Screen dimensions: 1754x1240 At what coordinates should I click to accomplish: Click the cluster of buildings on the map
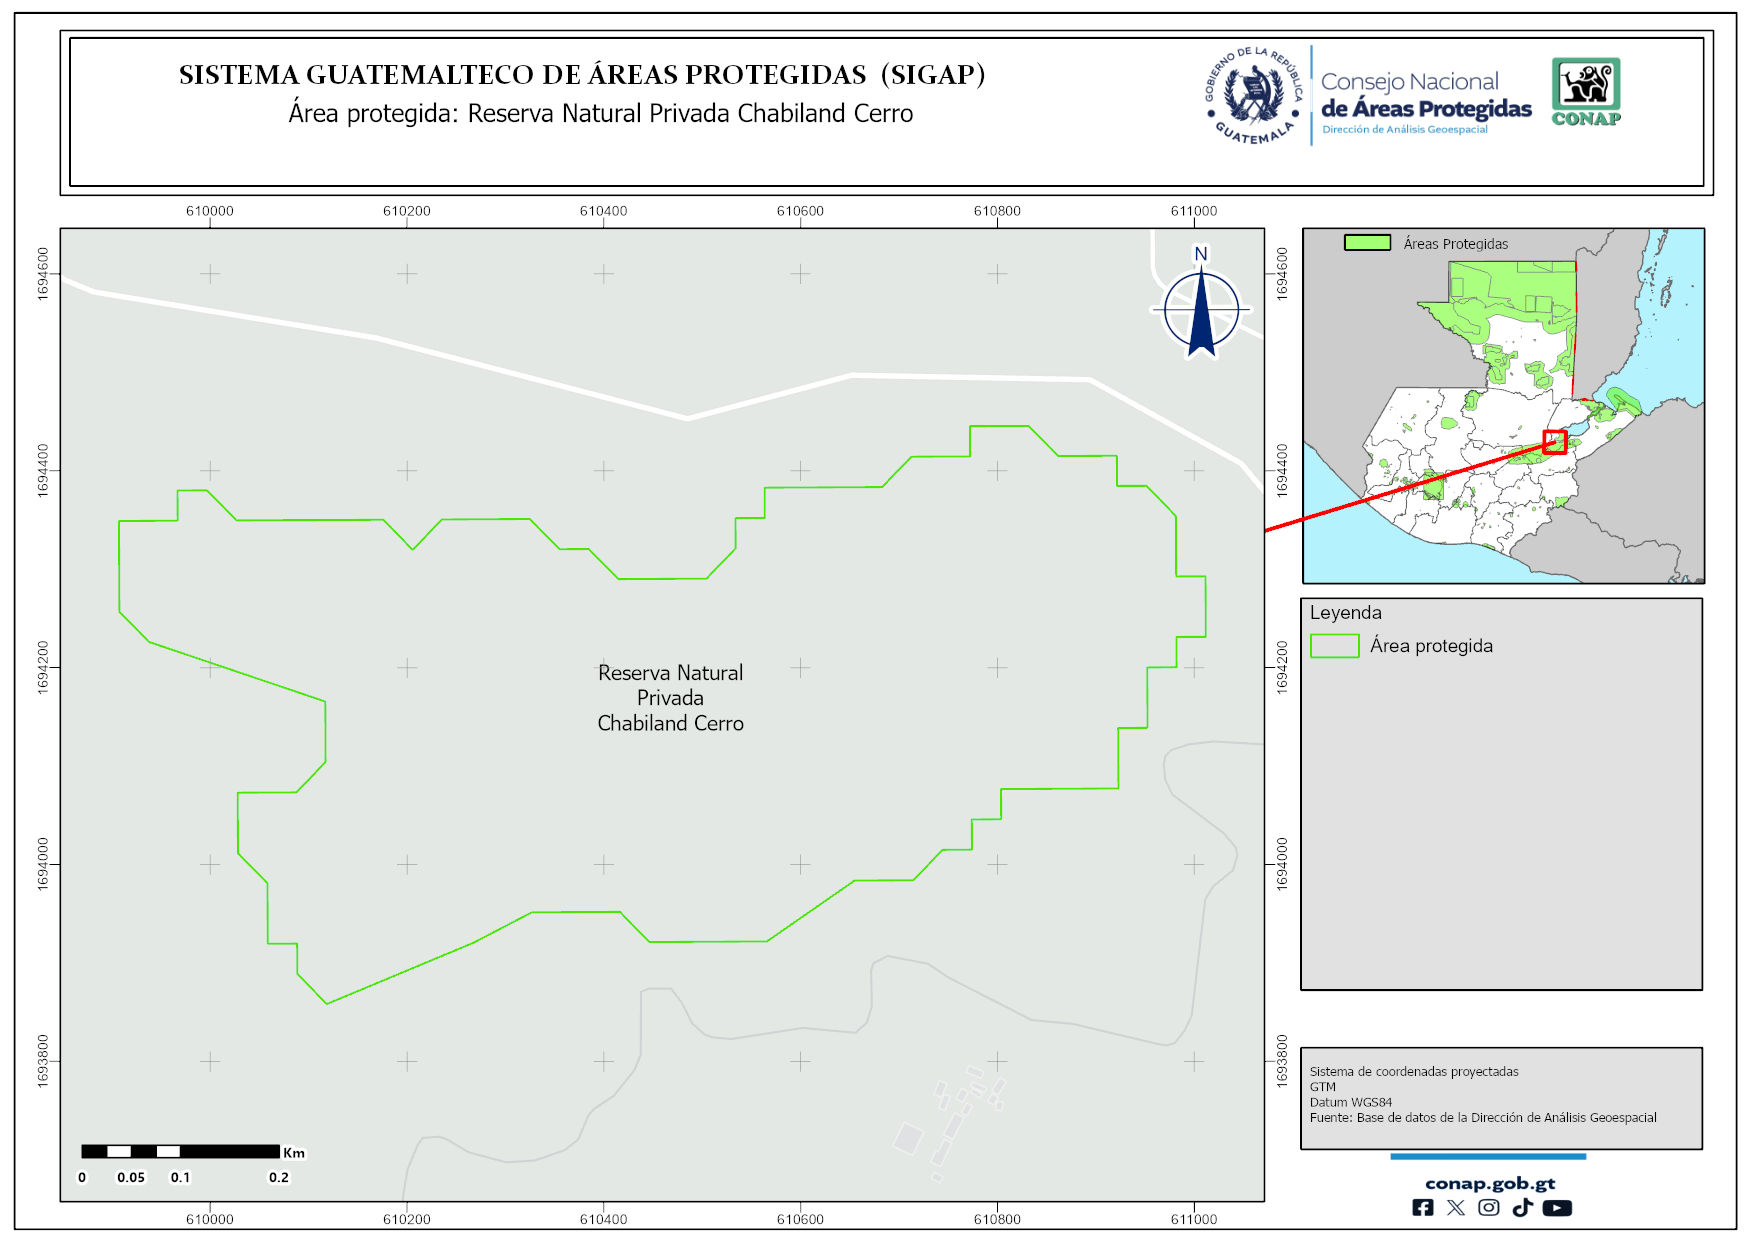pos(955,1118)
